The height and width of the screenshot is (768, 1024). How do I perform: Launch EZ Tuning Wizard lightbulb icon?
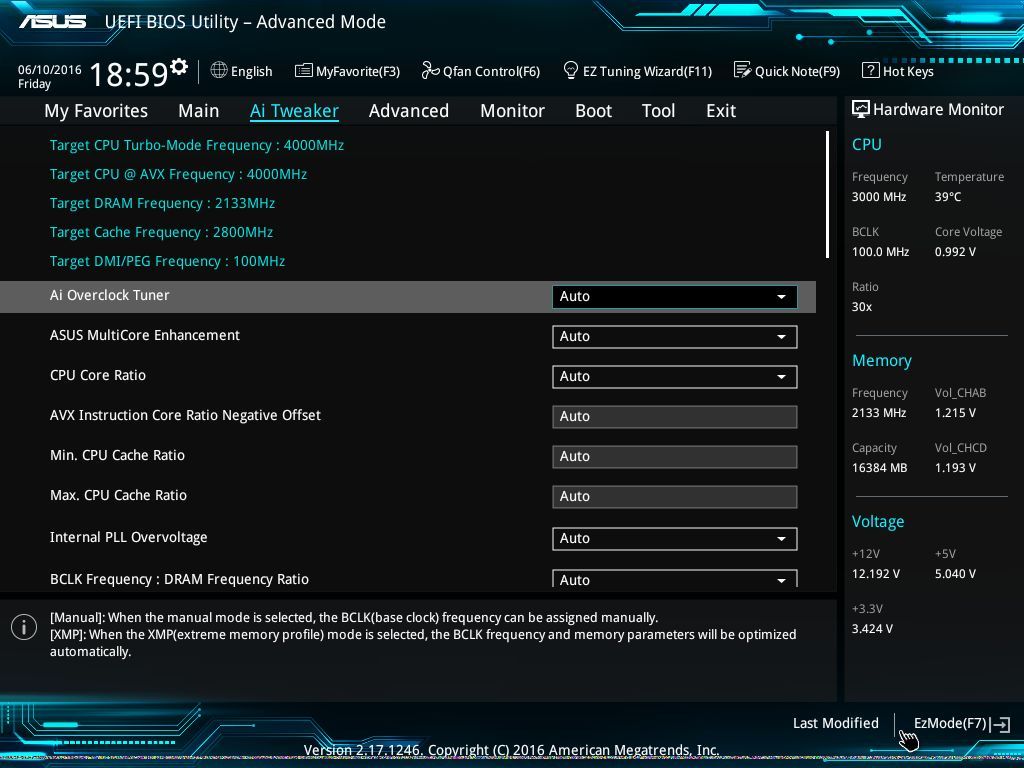click(571, 70)
